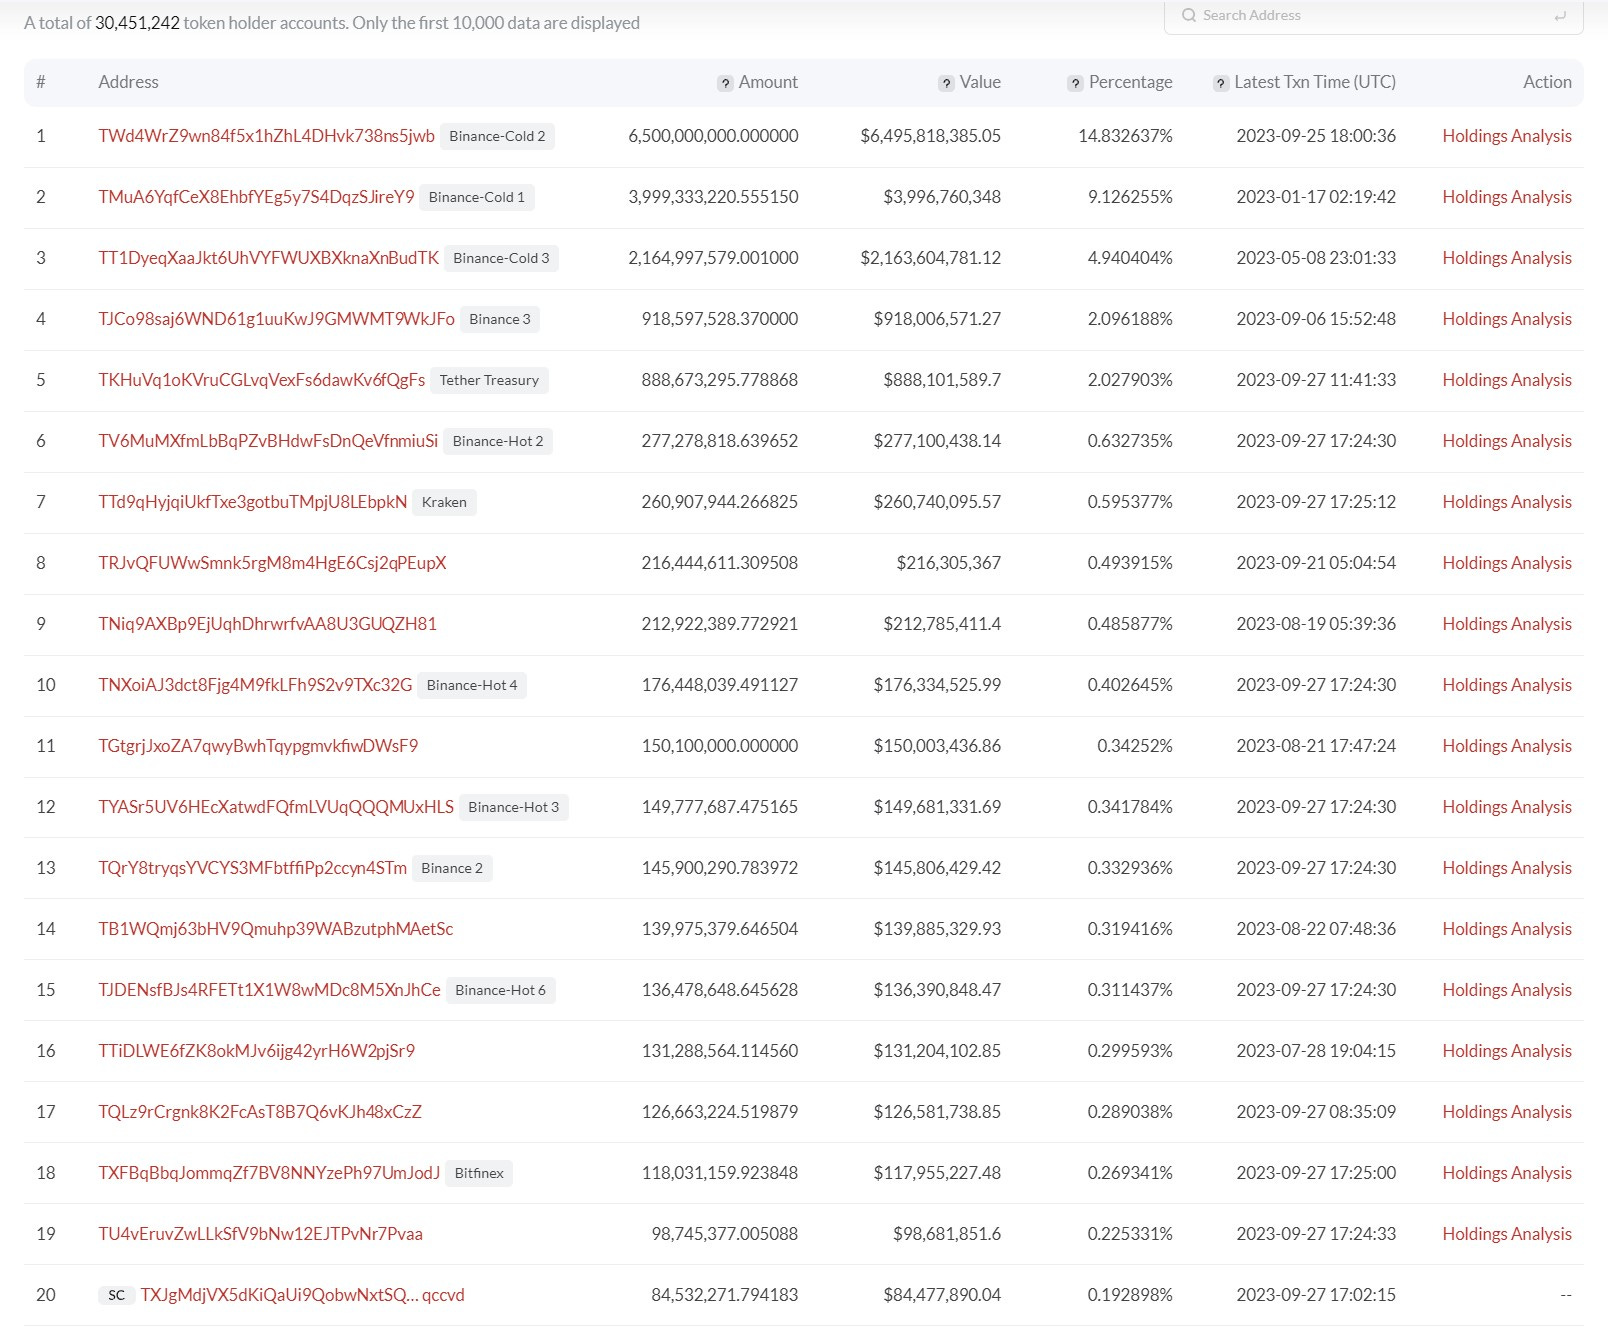
Task: Click the percentage 0.192898% in row 20
Action: point(1130,1295)
